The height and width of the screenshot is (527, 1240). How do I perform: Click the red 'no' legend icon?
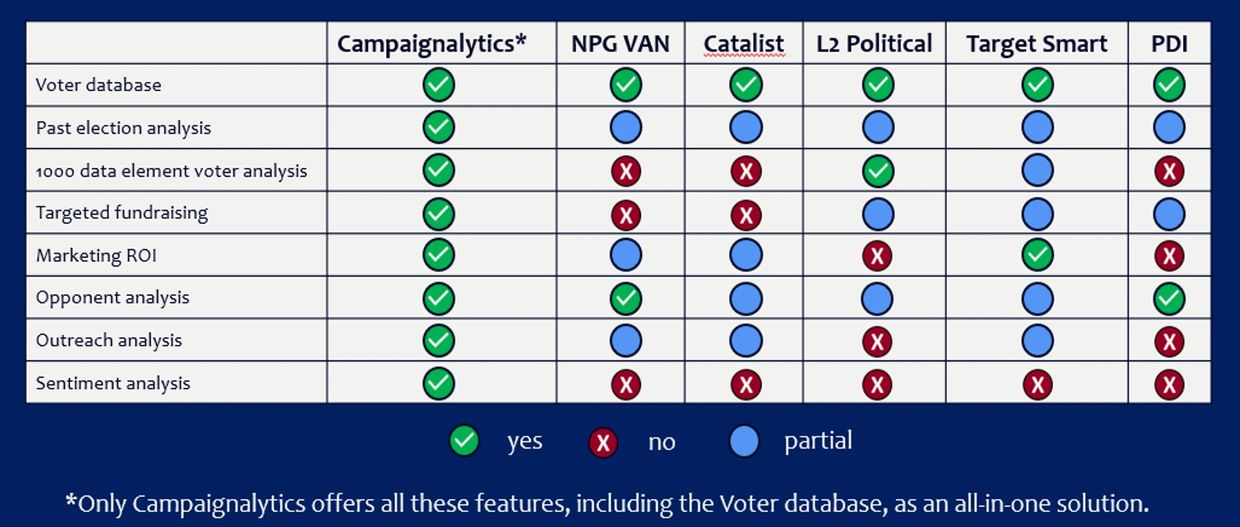point(603,442)
